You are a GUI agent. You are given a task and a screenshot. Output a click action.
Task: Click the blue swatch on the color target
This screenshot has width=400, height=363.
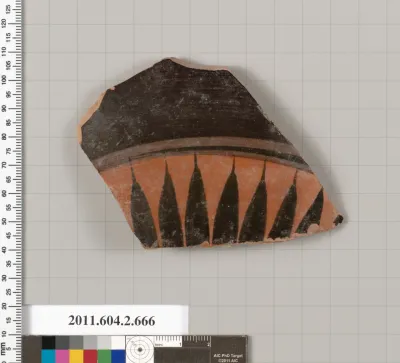pos(118,356)
